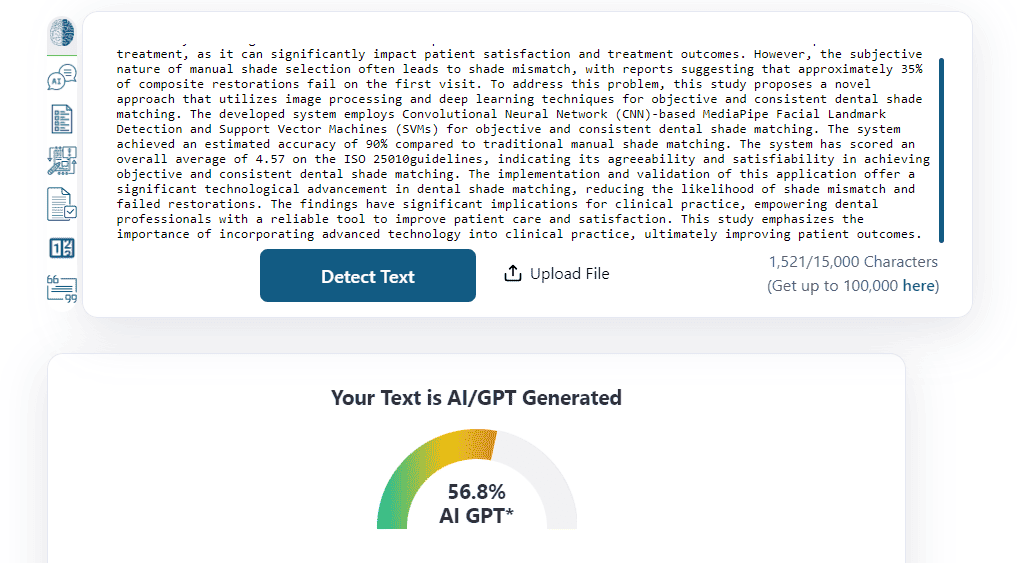1017x563 pixels.
Task: Click inside the abstract text input area
Action: coord(524,144)
